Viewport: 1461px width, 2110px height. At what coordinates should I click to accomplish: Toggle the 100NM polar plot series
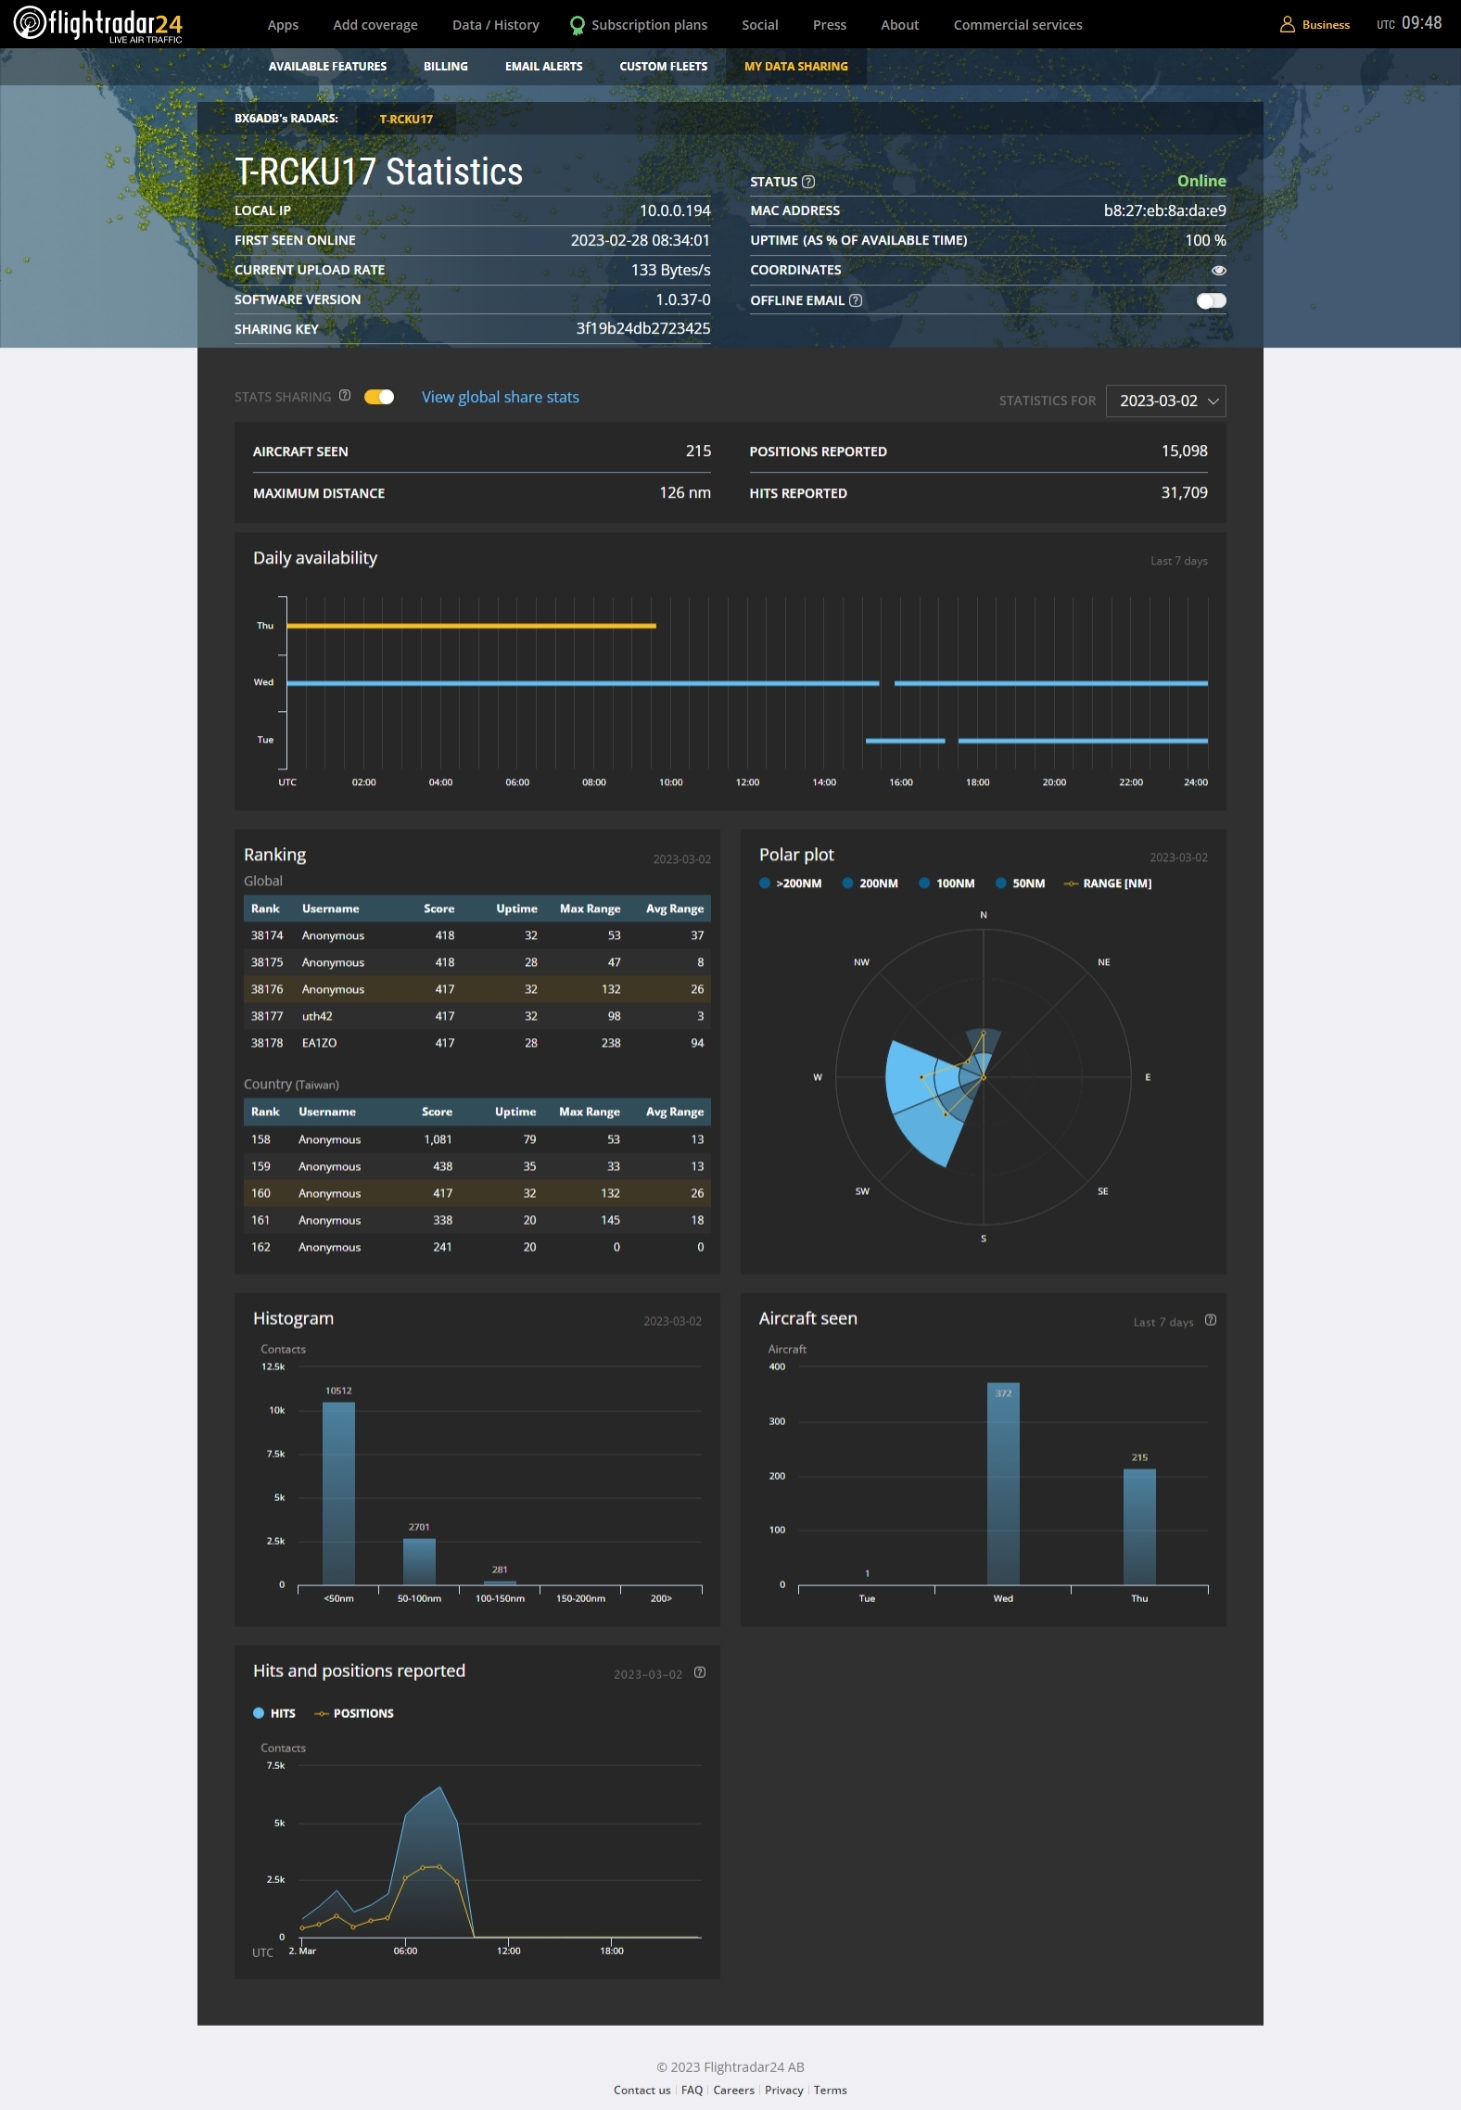[x=947, y=884]
